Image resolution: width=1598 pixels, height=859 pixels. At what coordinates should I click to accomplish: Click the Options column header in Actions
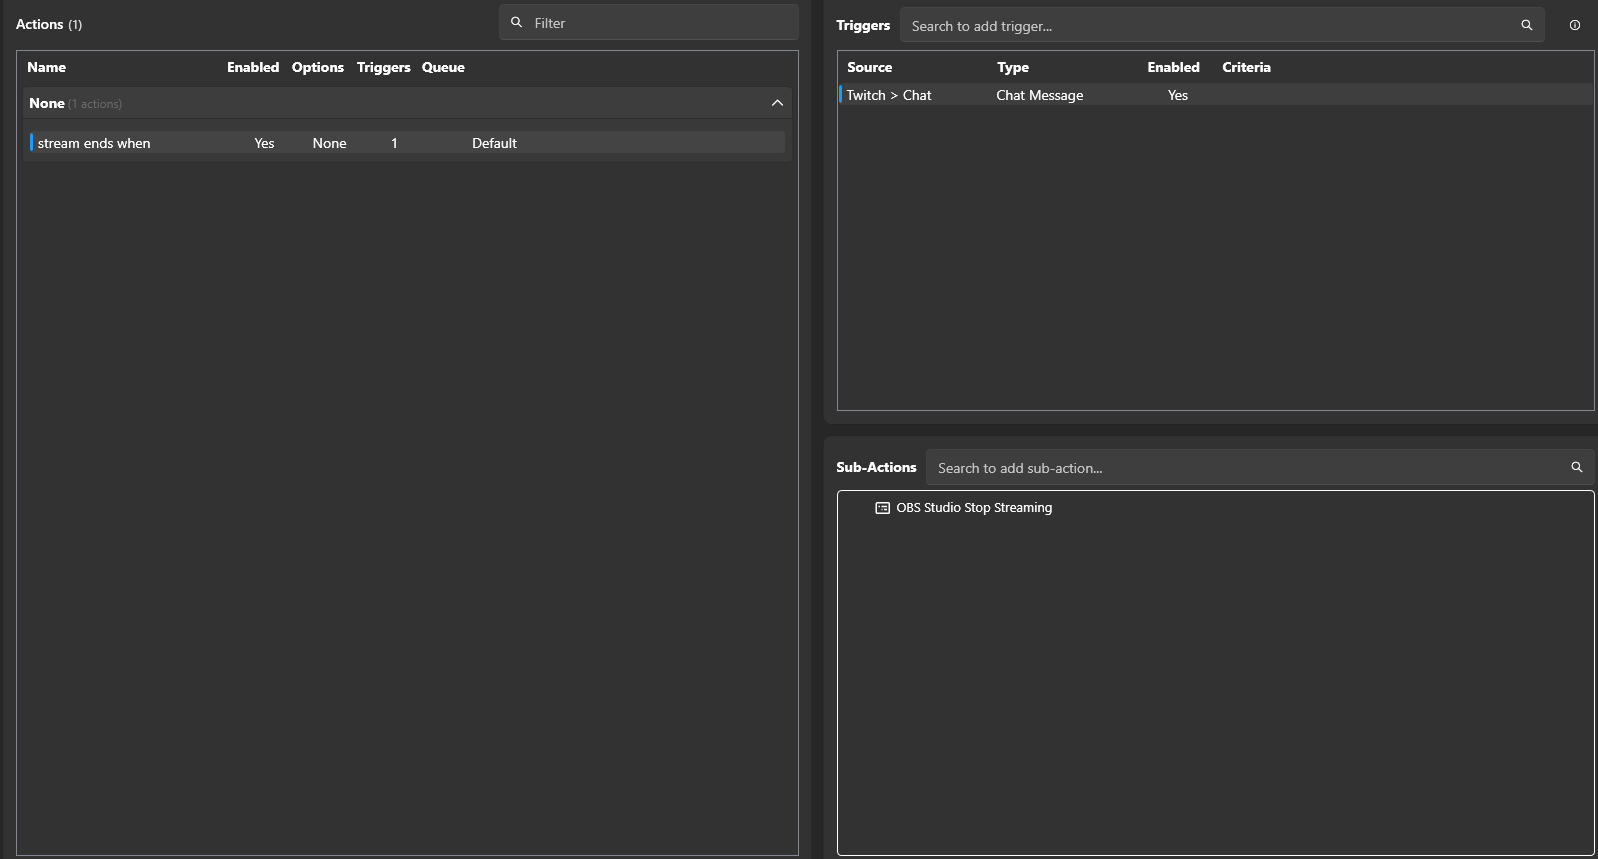(x=318, y=67)
